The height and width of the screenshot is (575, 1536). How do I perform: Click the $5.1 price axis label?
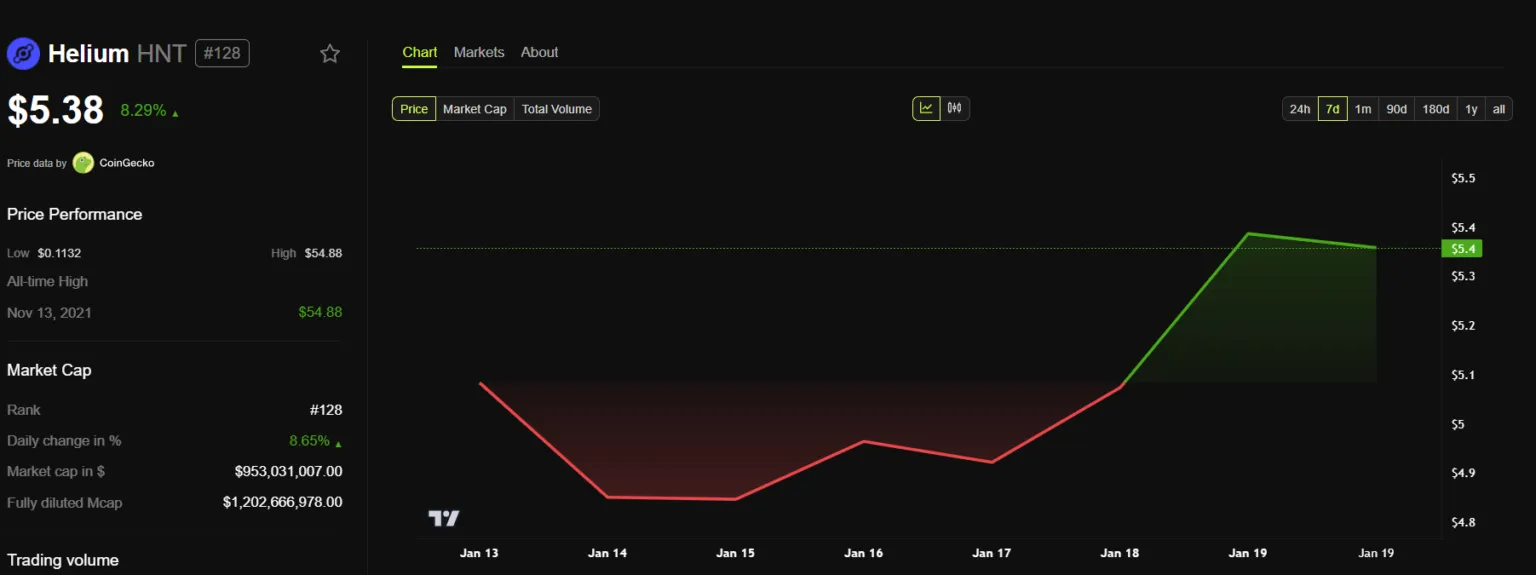click(1463, 375)
